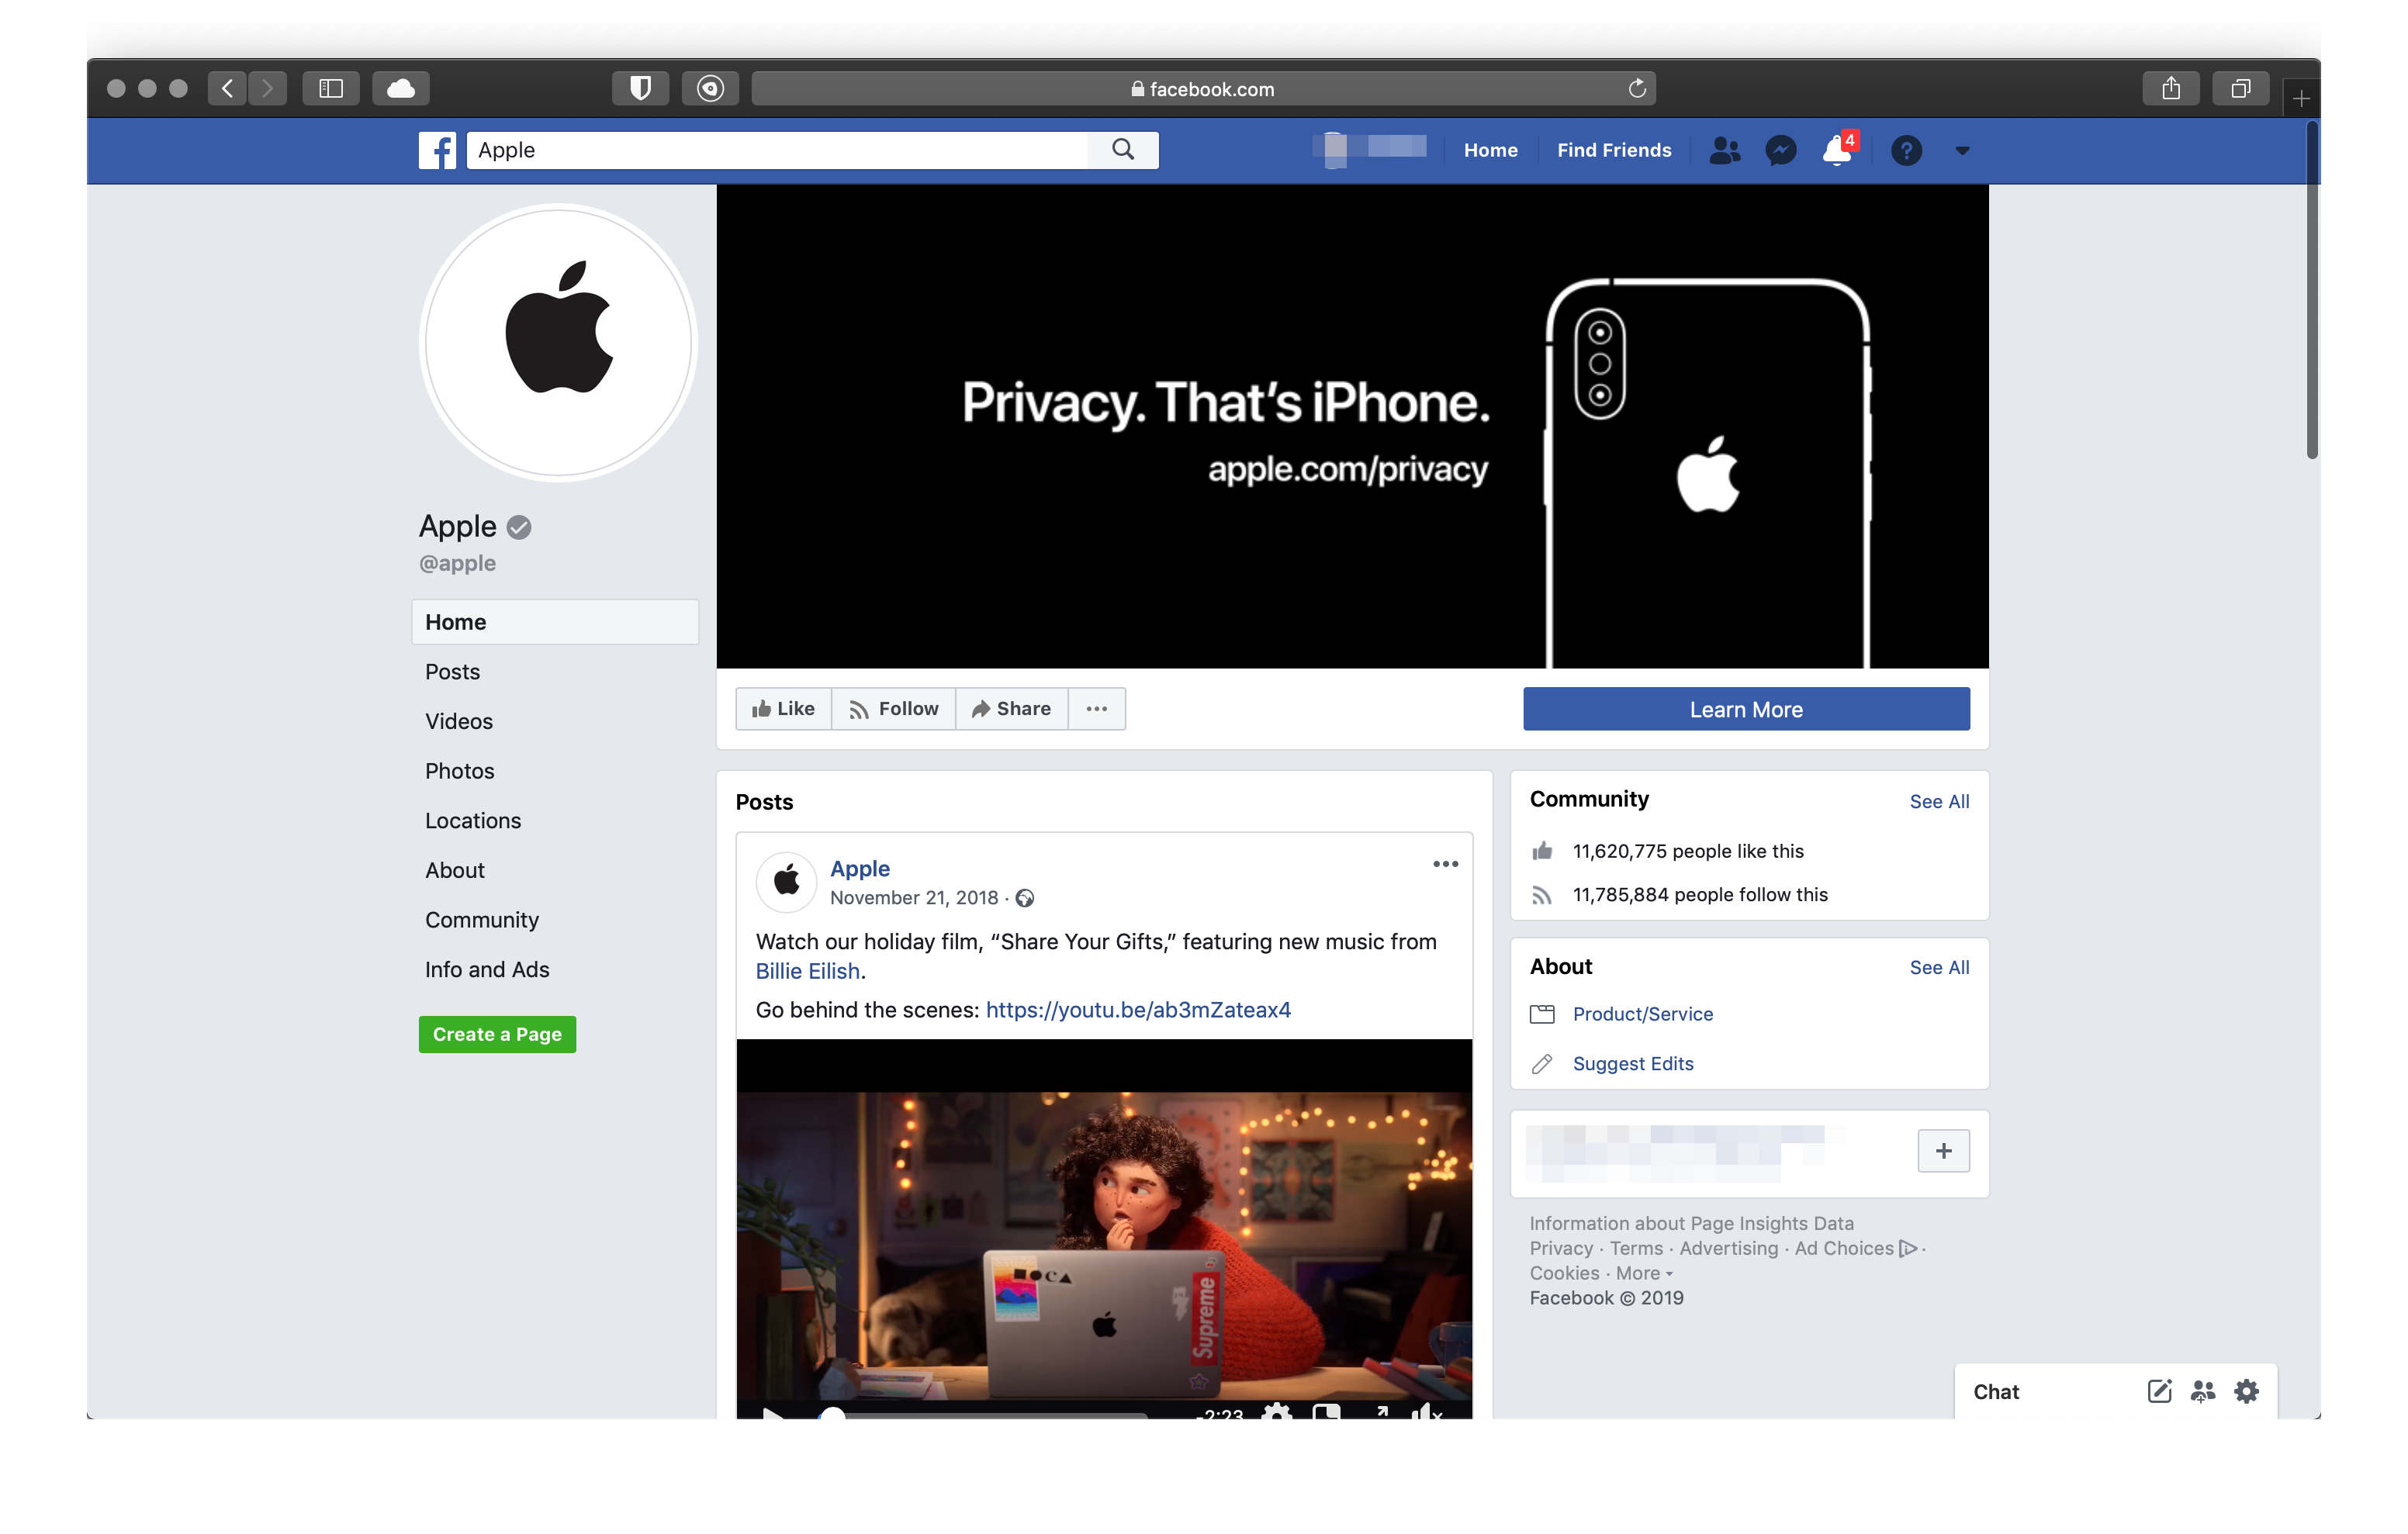Open the About section in sidebar

[454, 870]
